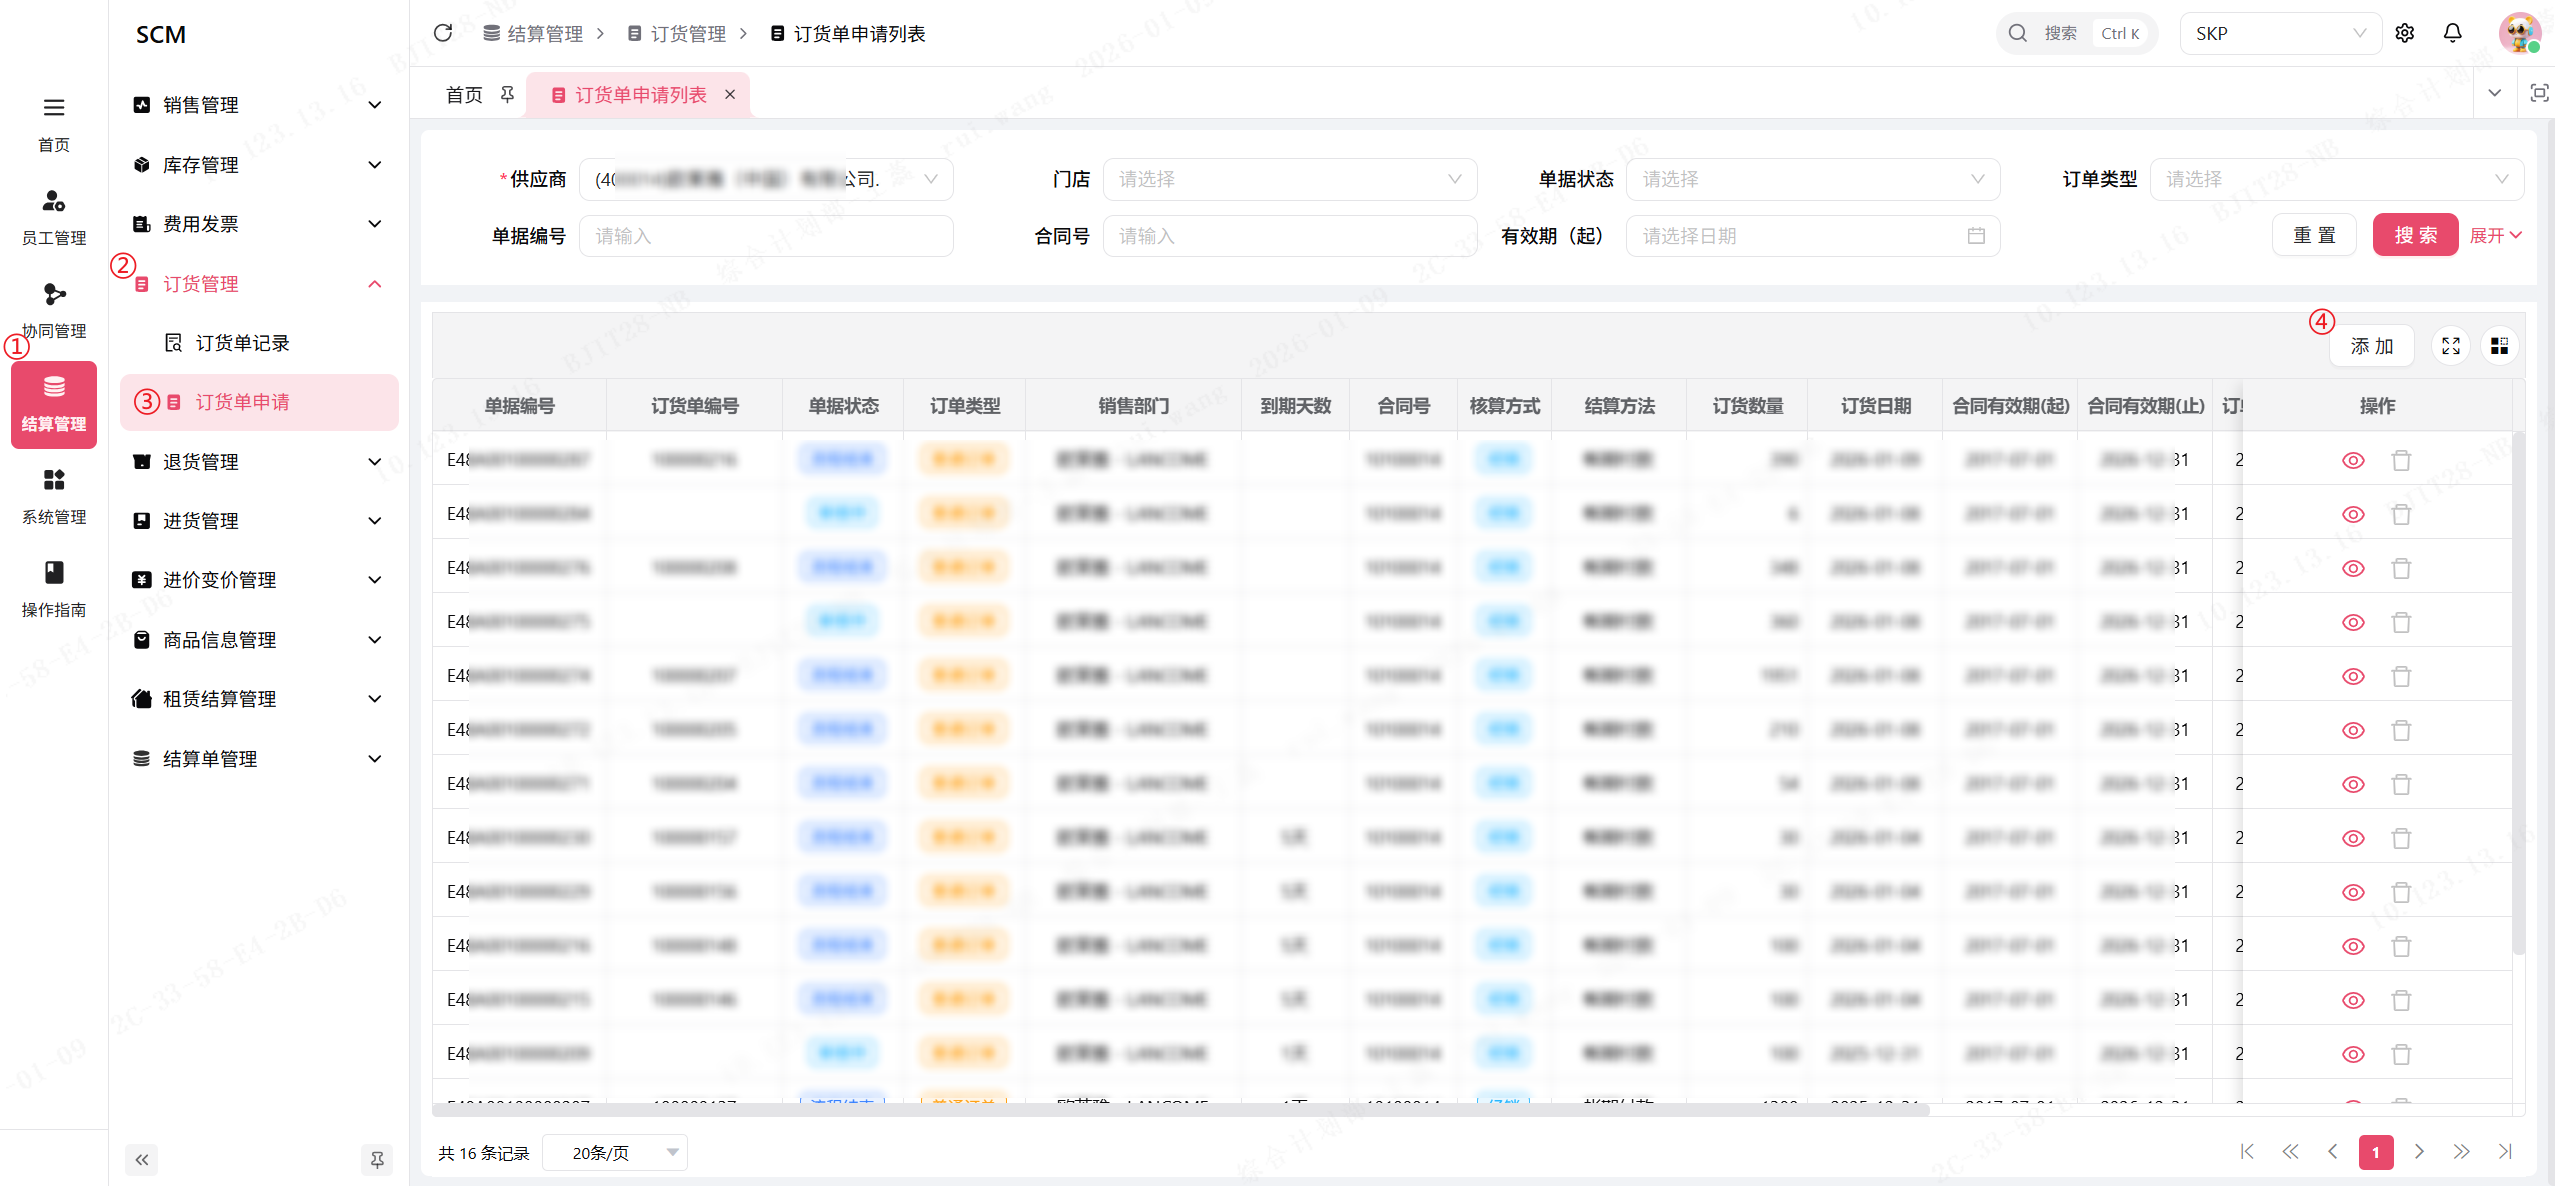
Task: Pin the 首页 tab
Action: tap(508, 94)
